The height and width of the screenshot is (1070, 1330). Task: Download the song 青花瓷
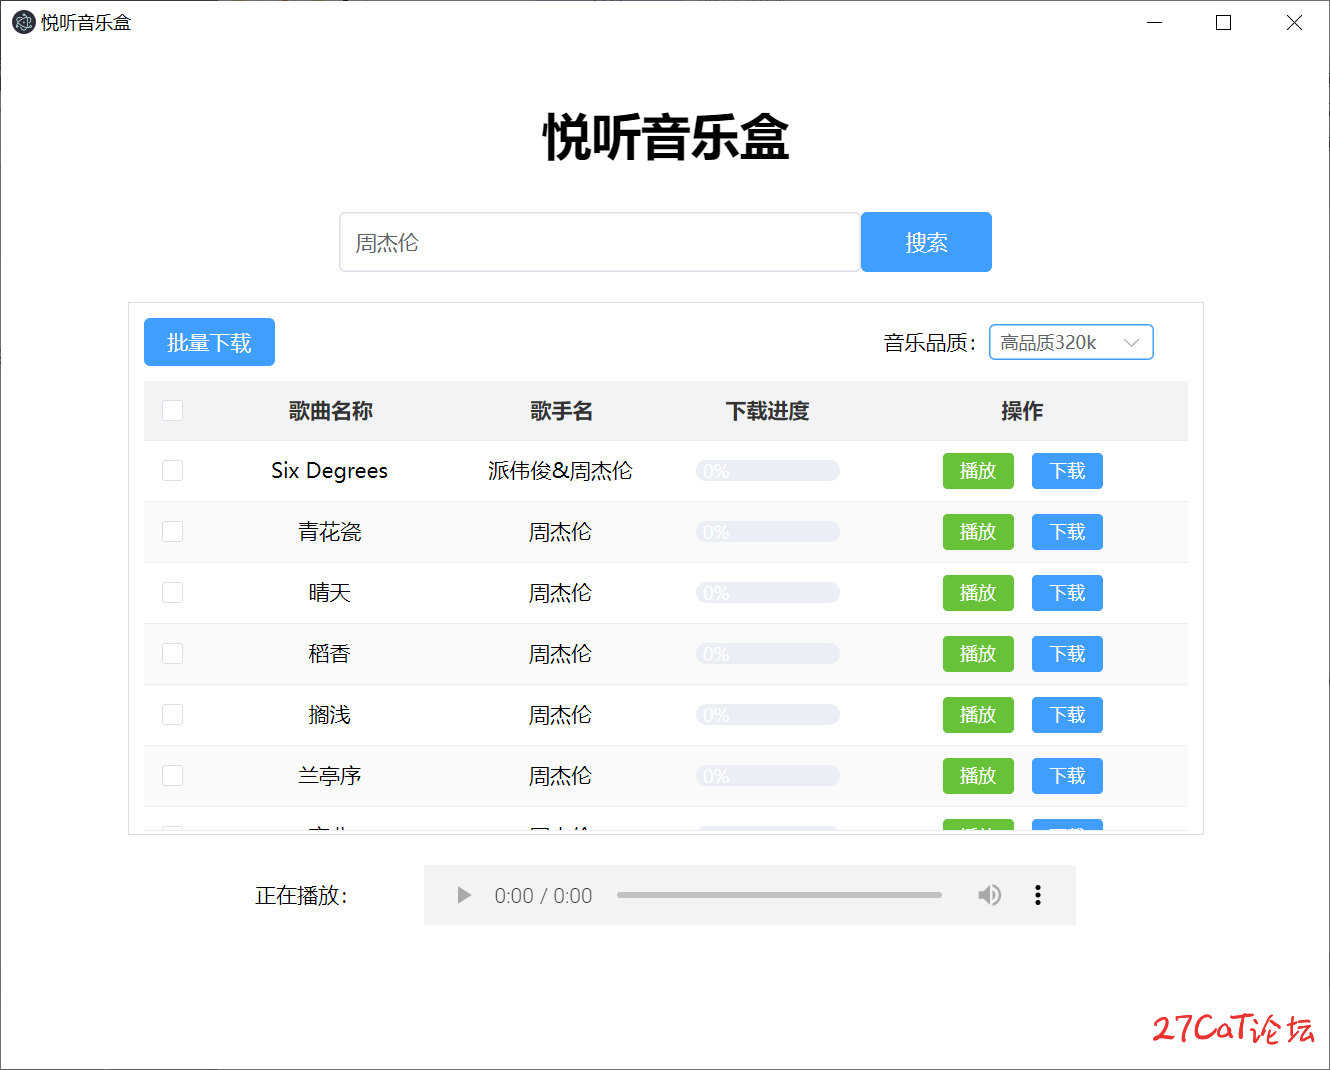coord(1067,532)
